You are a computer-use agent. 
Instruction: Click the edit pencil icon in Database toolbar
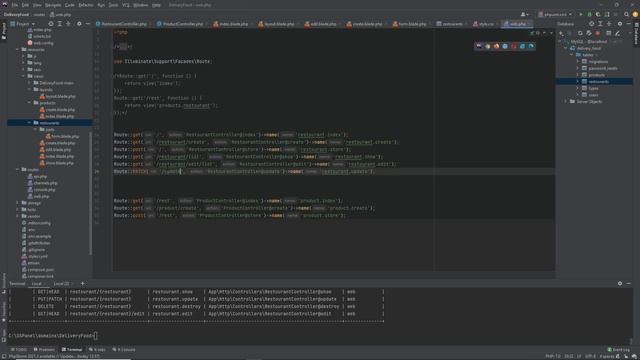click(618, 33)
